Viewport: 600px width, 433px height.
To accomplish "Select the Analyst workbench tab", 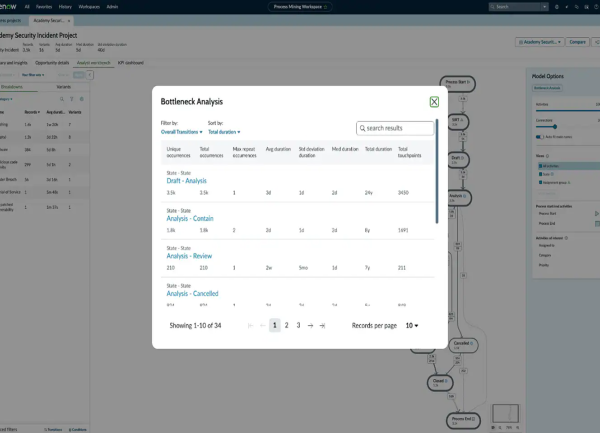I will click(93, 63).
